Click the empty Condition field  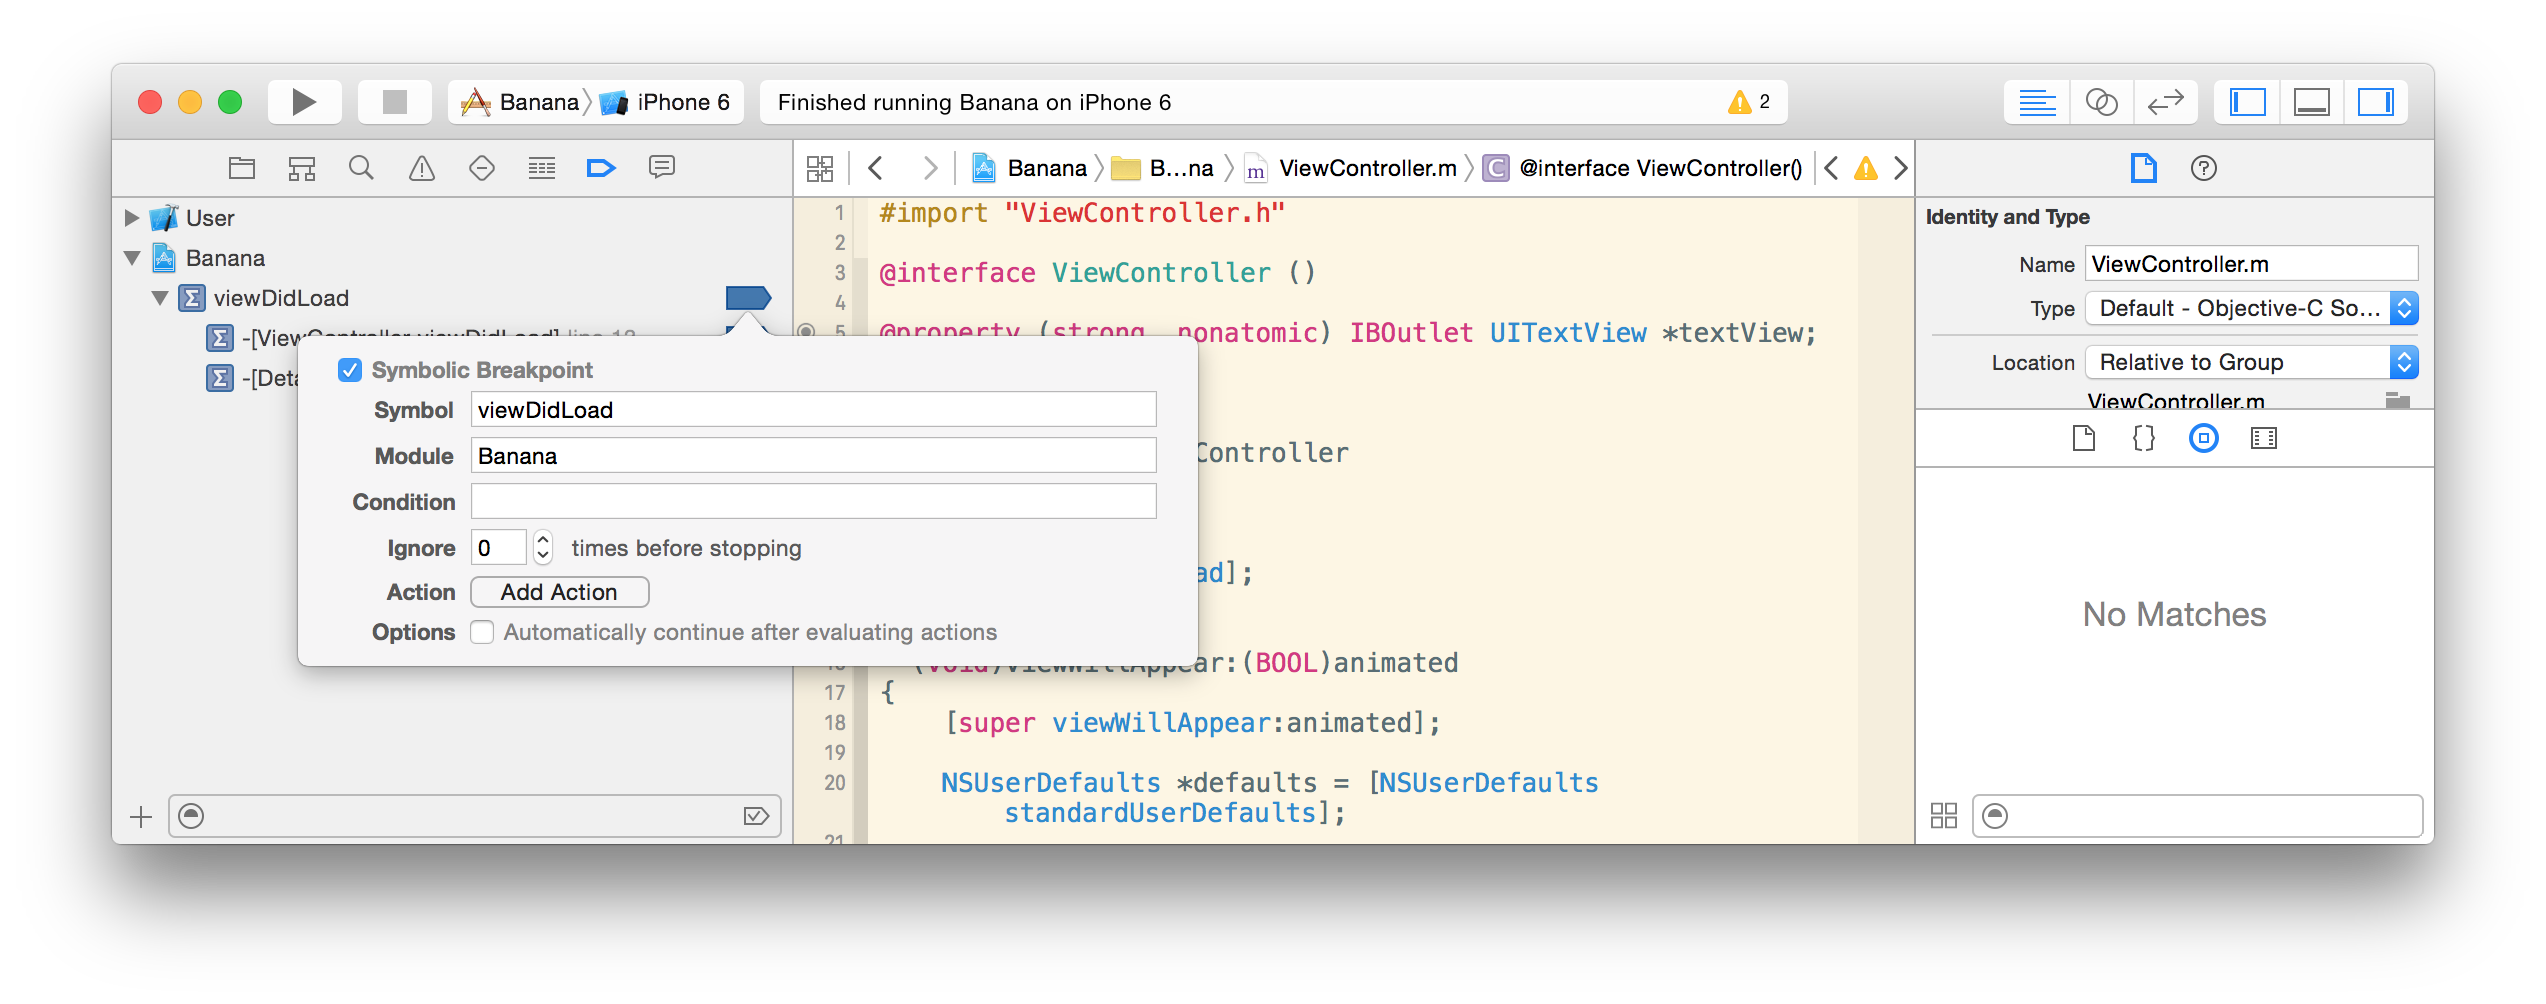pos(813,502)
